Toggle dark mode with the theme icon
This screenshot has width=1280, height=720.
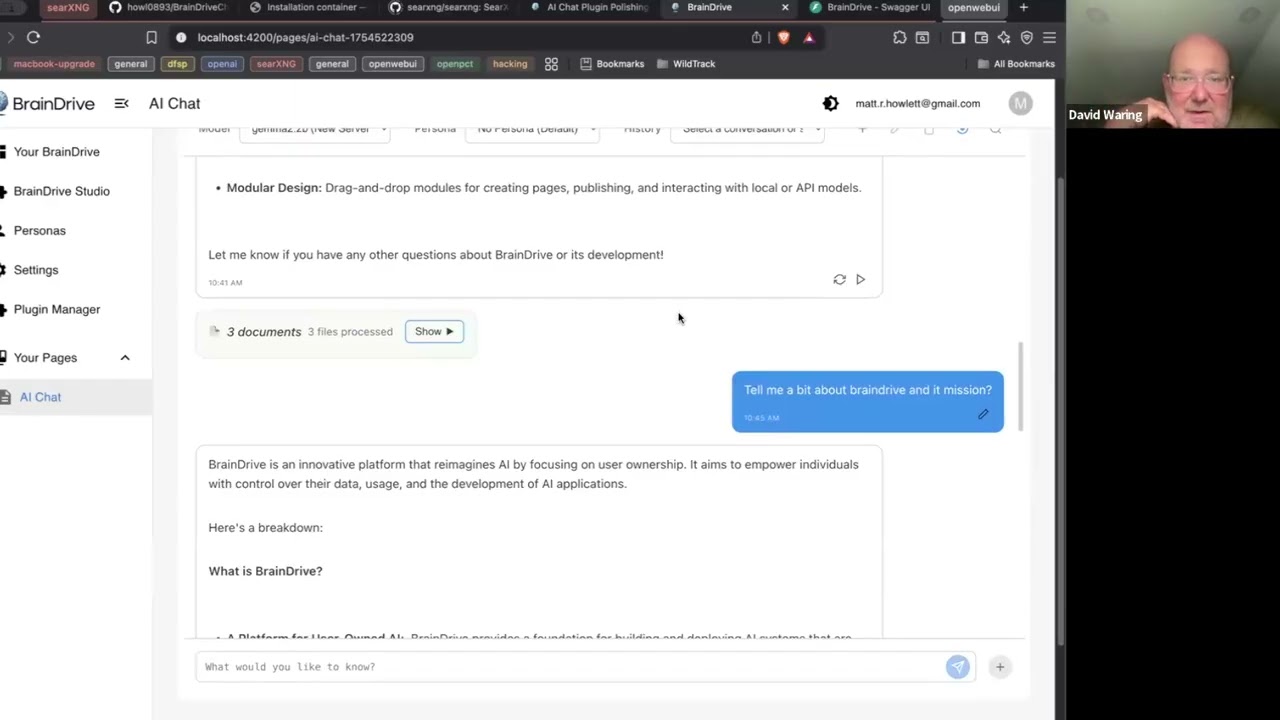point(830,104)
